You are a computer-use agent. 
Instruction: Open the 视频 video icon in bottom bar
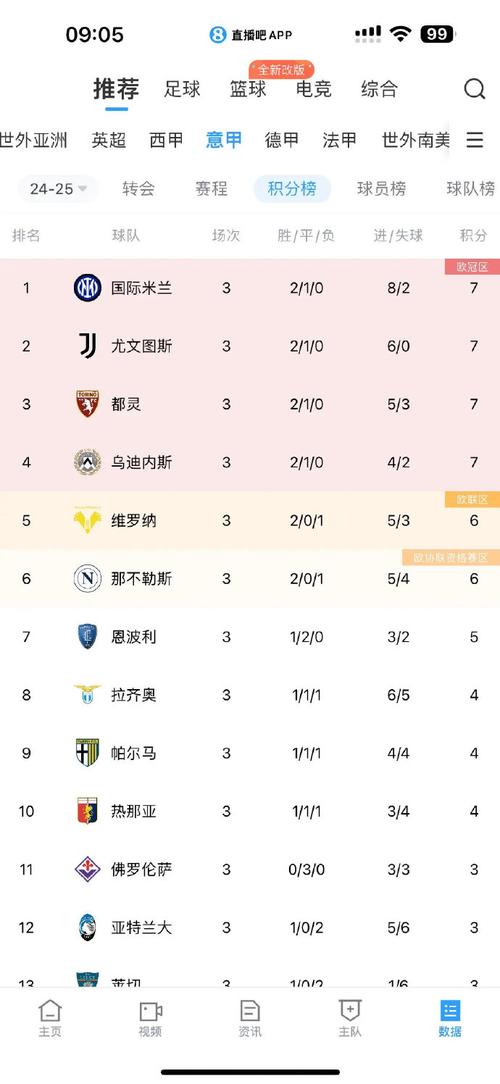[x=150, y=1011]
